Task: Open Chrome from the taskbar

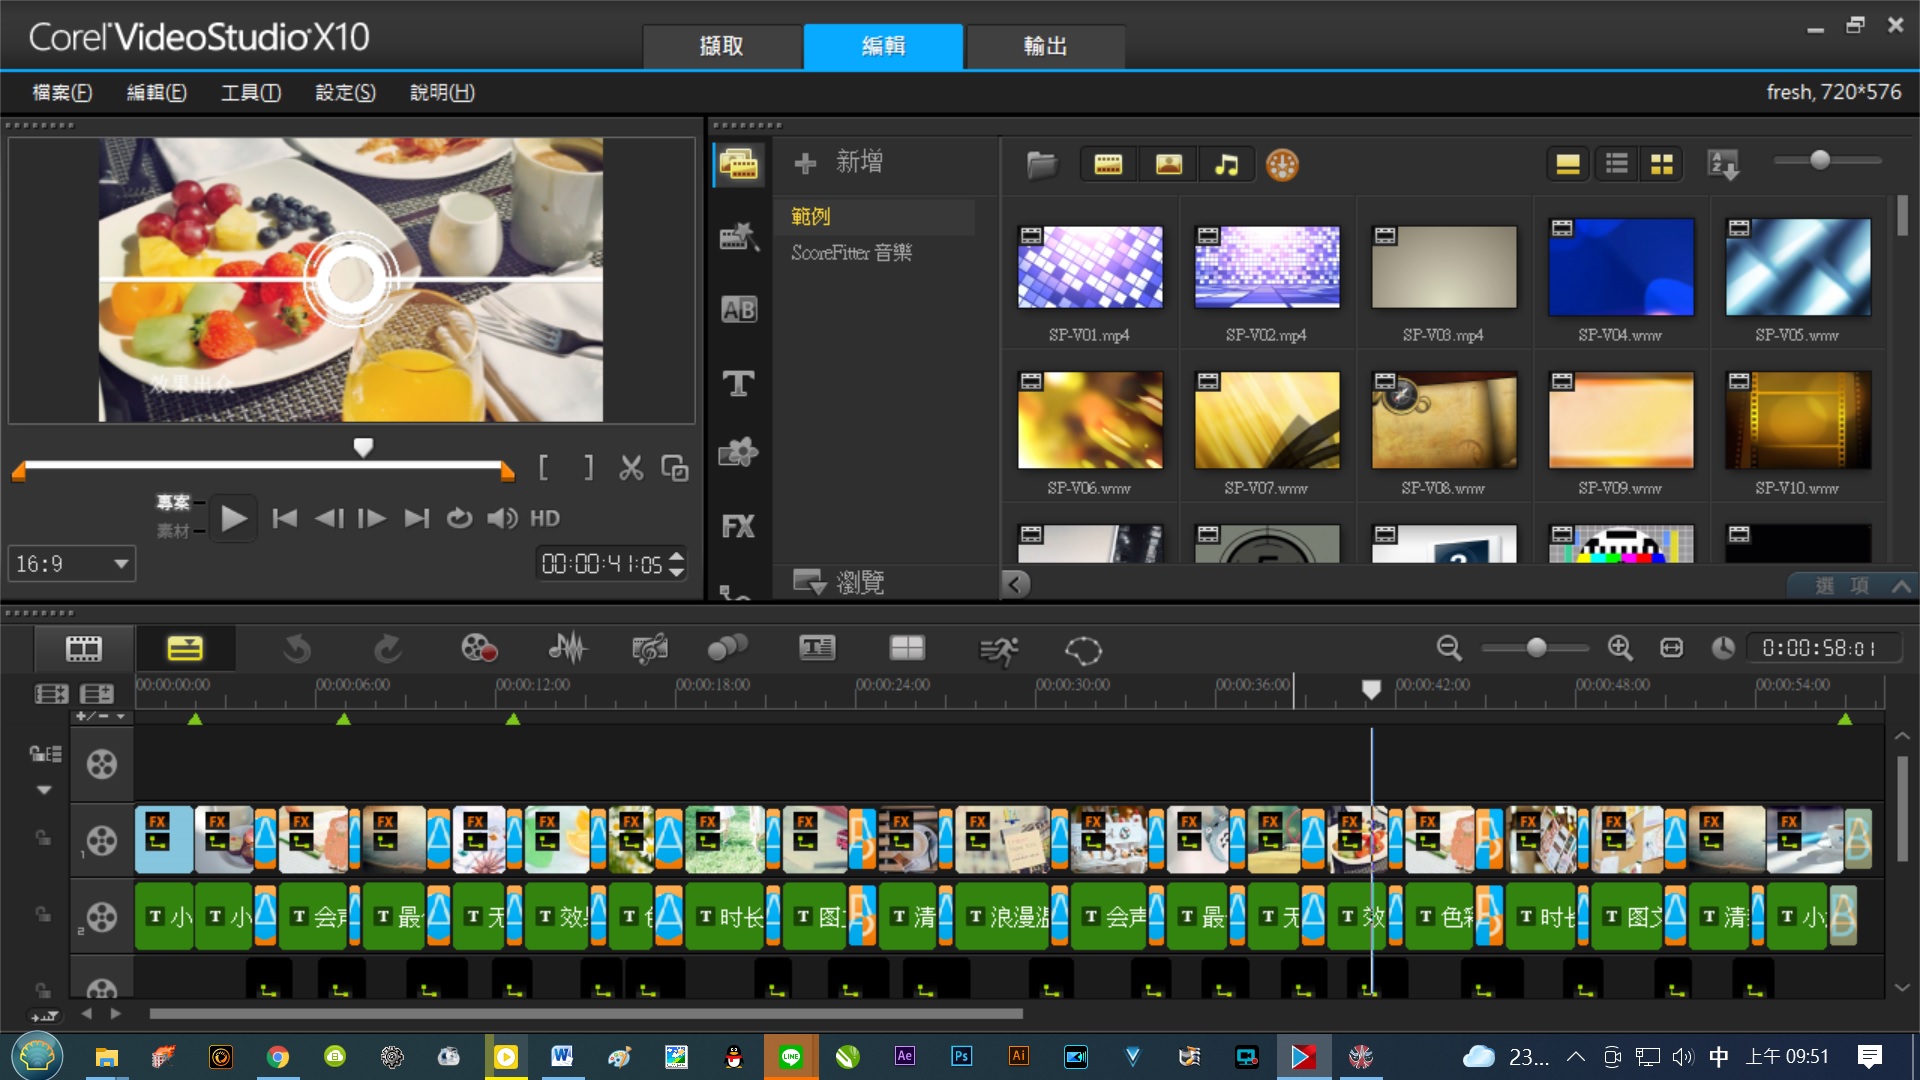Action: pos(278,1057)
